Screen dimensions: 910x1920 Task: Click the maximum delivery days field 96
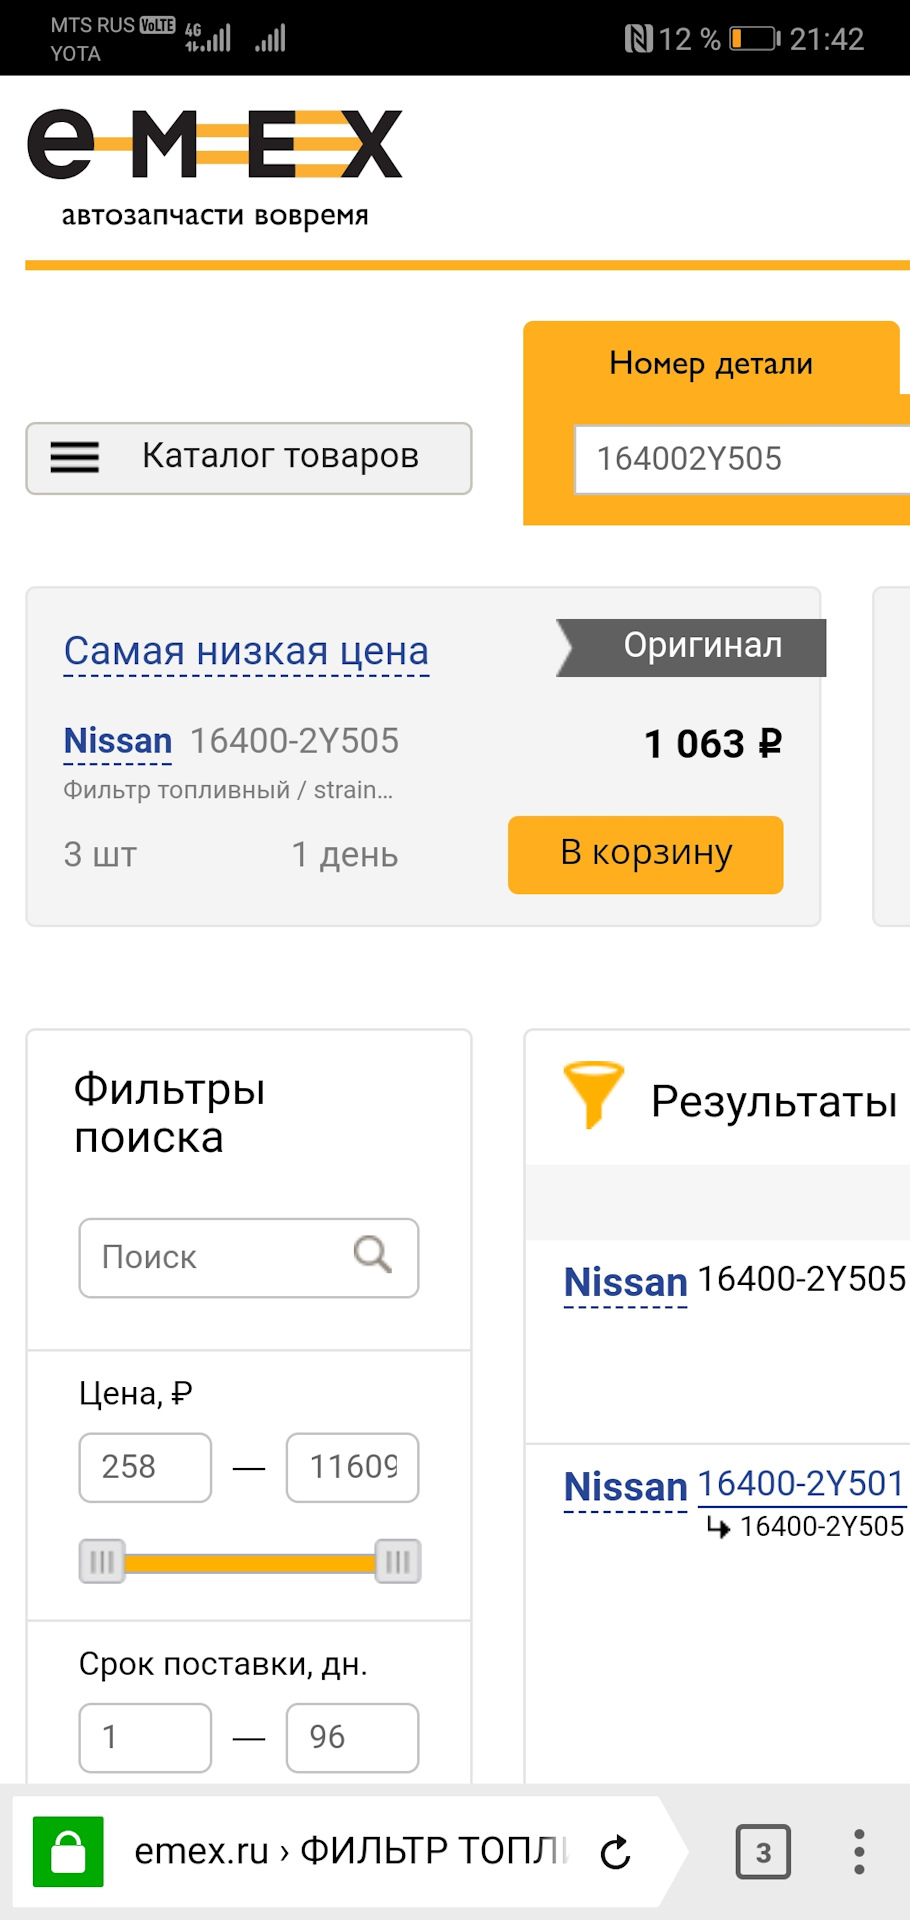pyautogui.click(x=352, y=1737)
